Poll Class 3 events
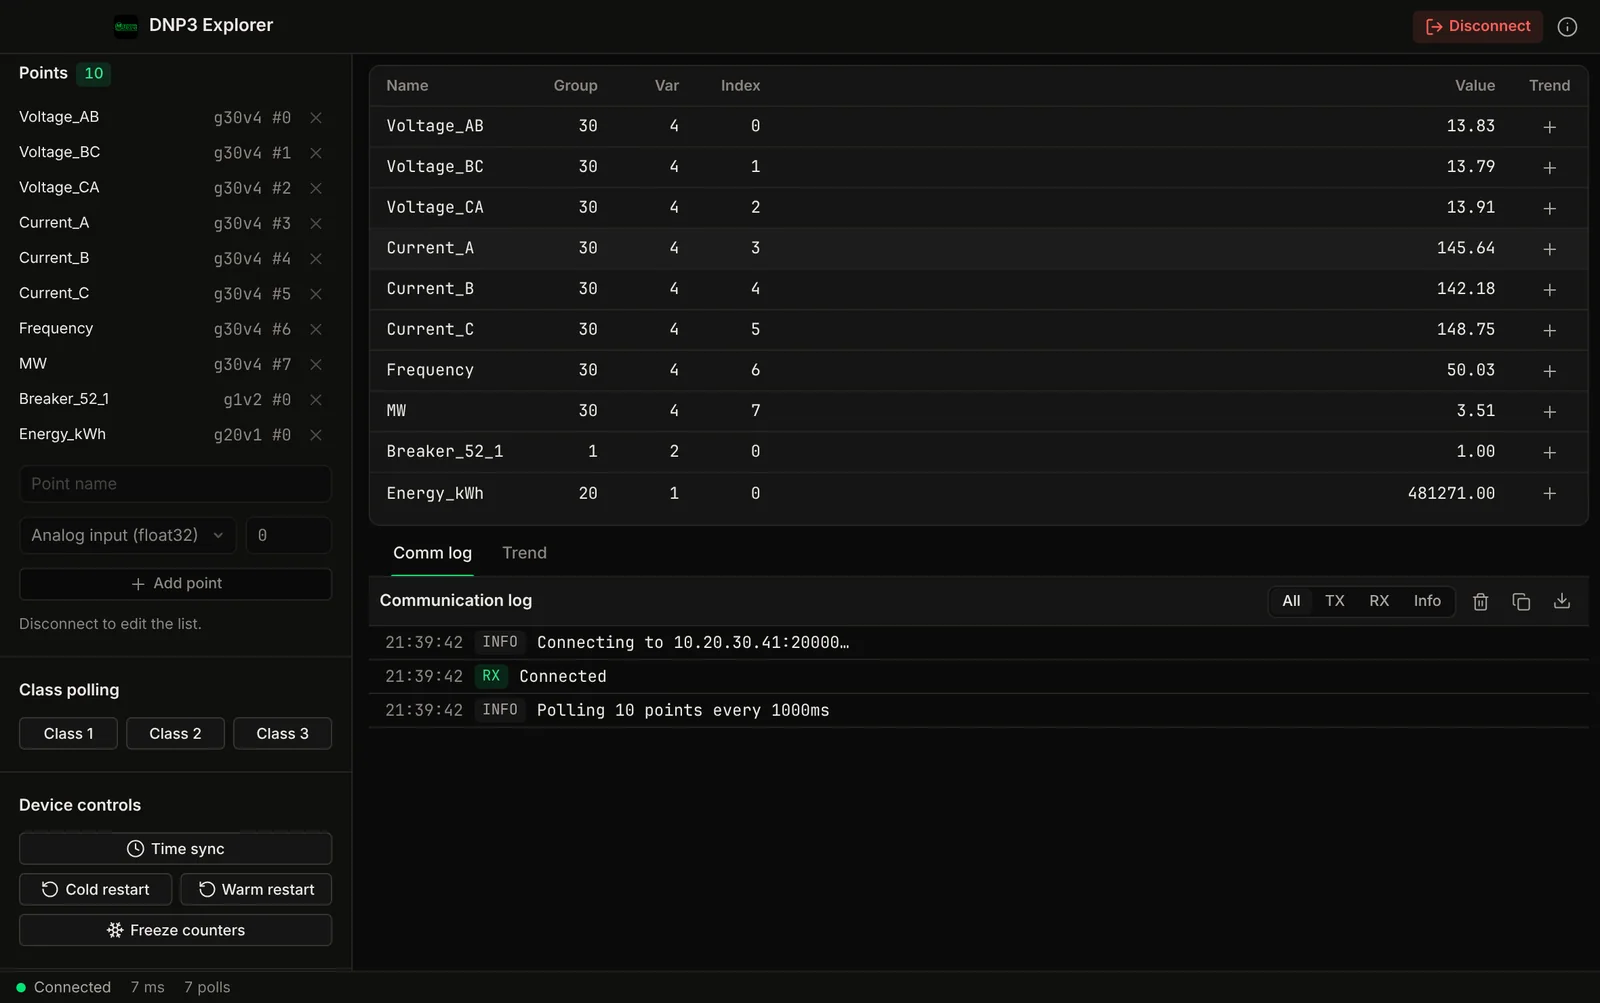This screenshot has height=1003, width=1600. [282, 733]
